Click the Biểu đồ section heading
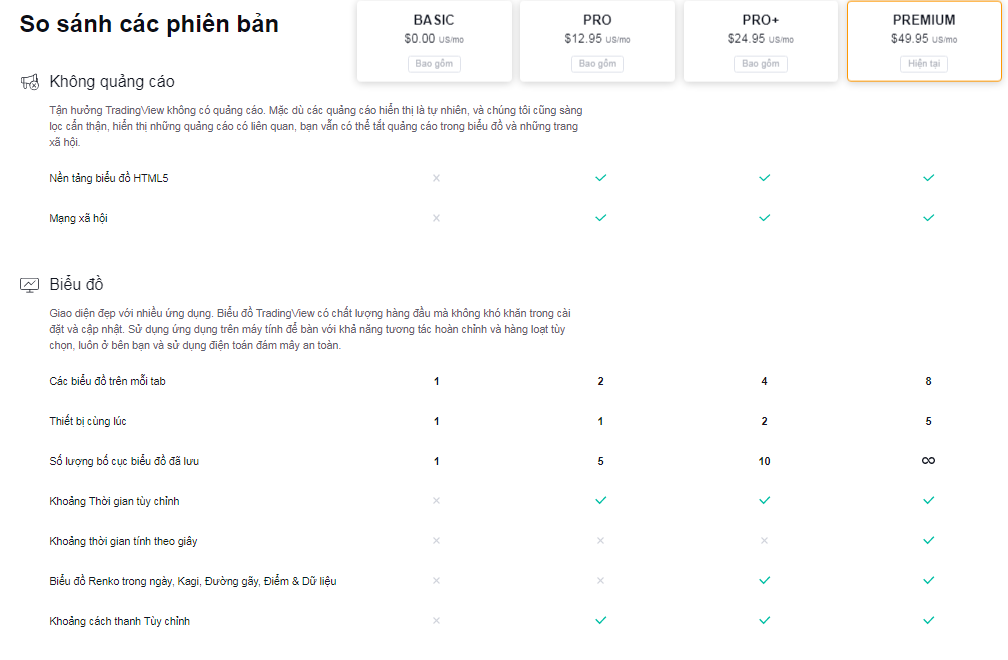This screenshot has width=1008, height=660. [x=77, y=285]
